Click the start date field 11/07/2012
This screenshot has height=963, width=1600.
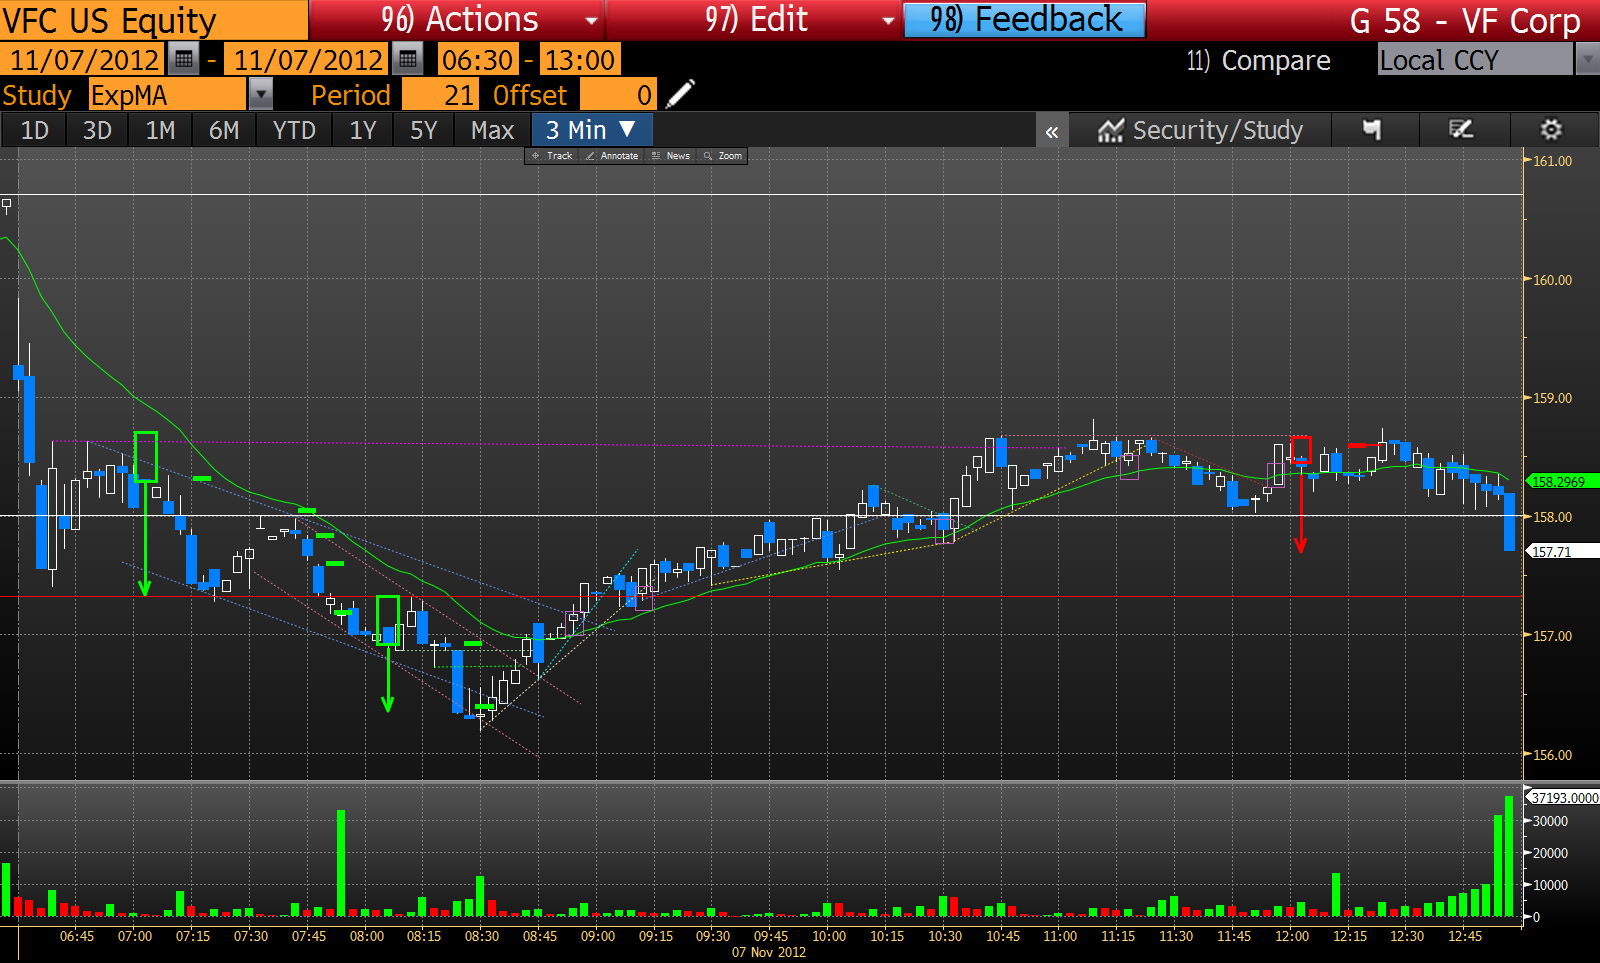point(84,60)
